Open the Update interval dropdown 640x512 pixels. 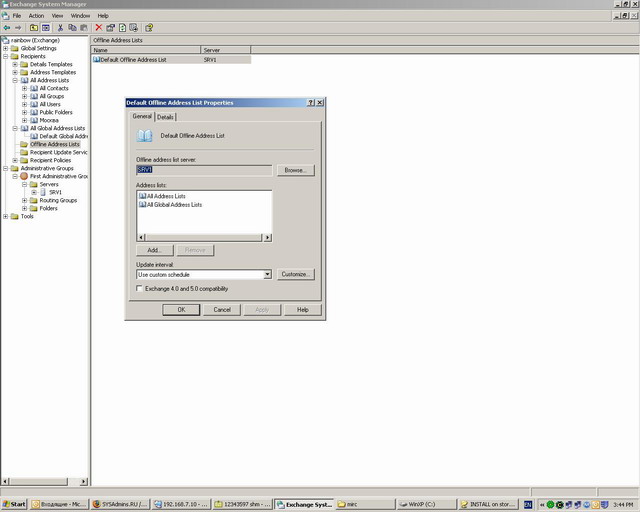pos(267,274)
